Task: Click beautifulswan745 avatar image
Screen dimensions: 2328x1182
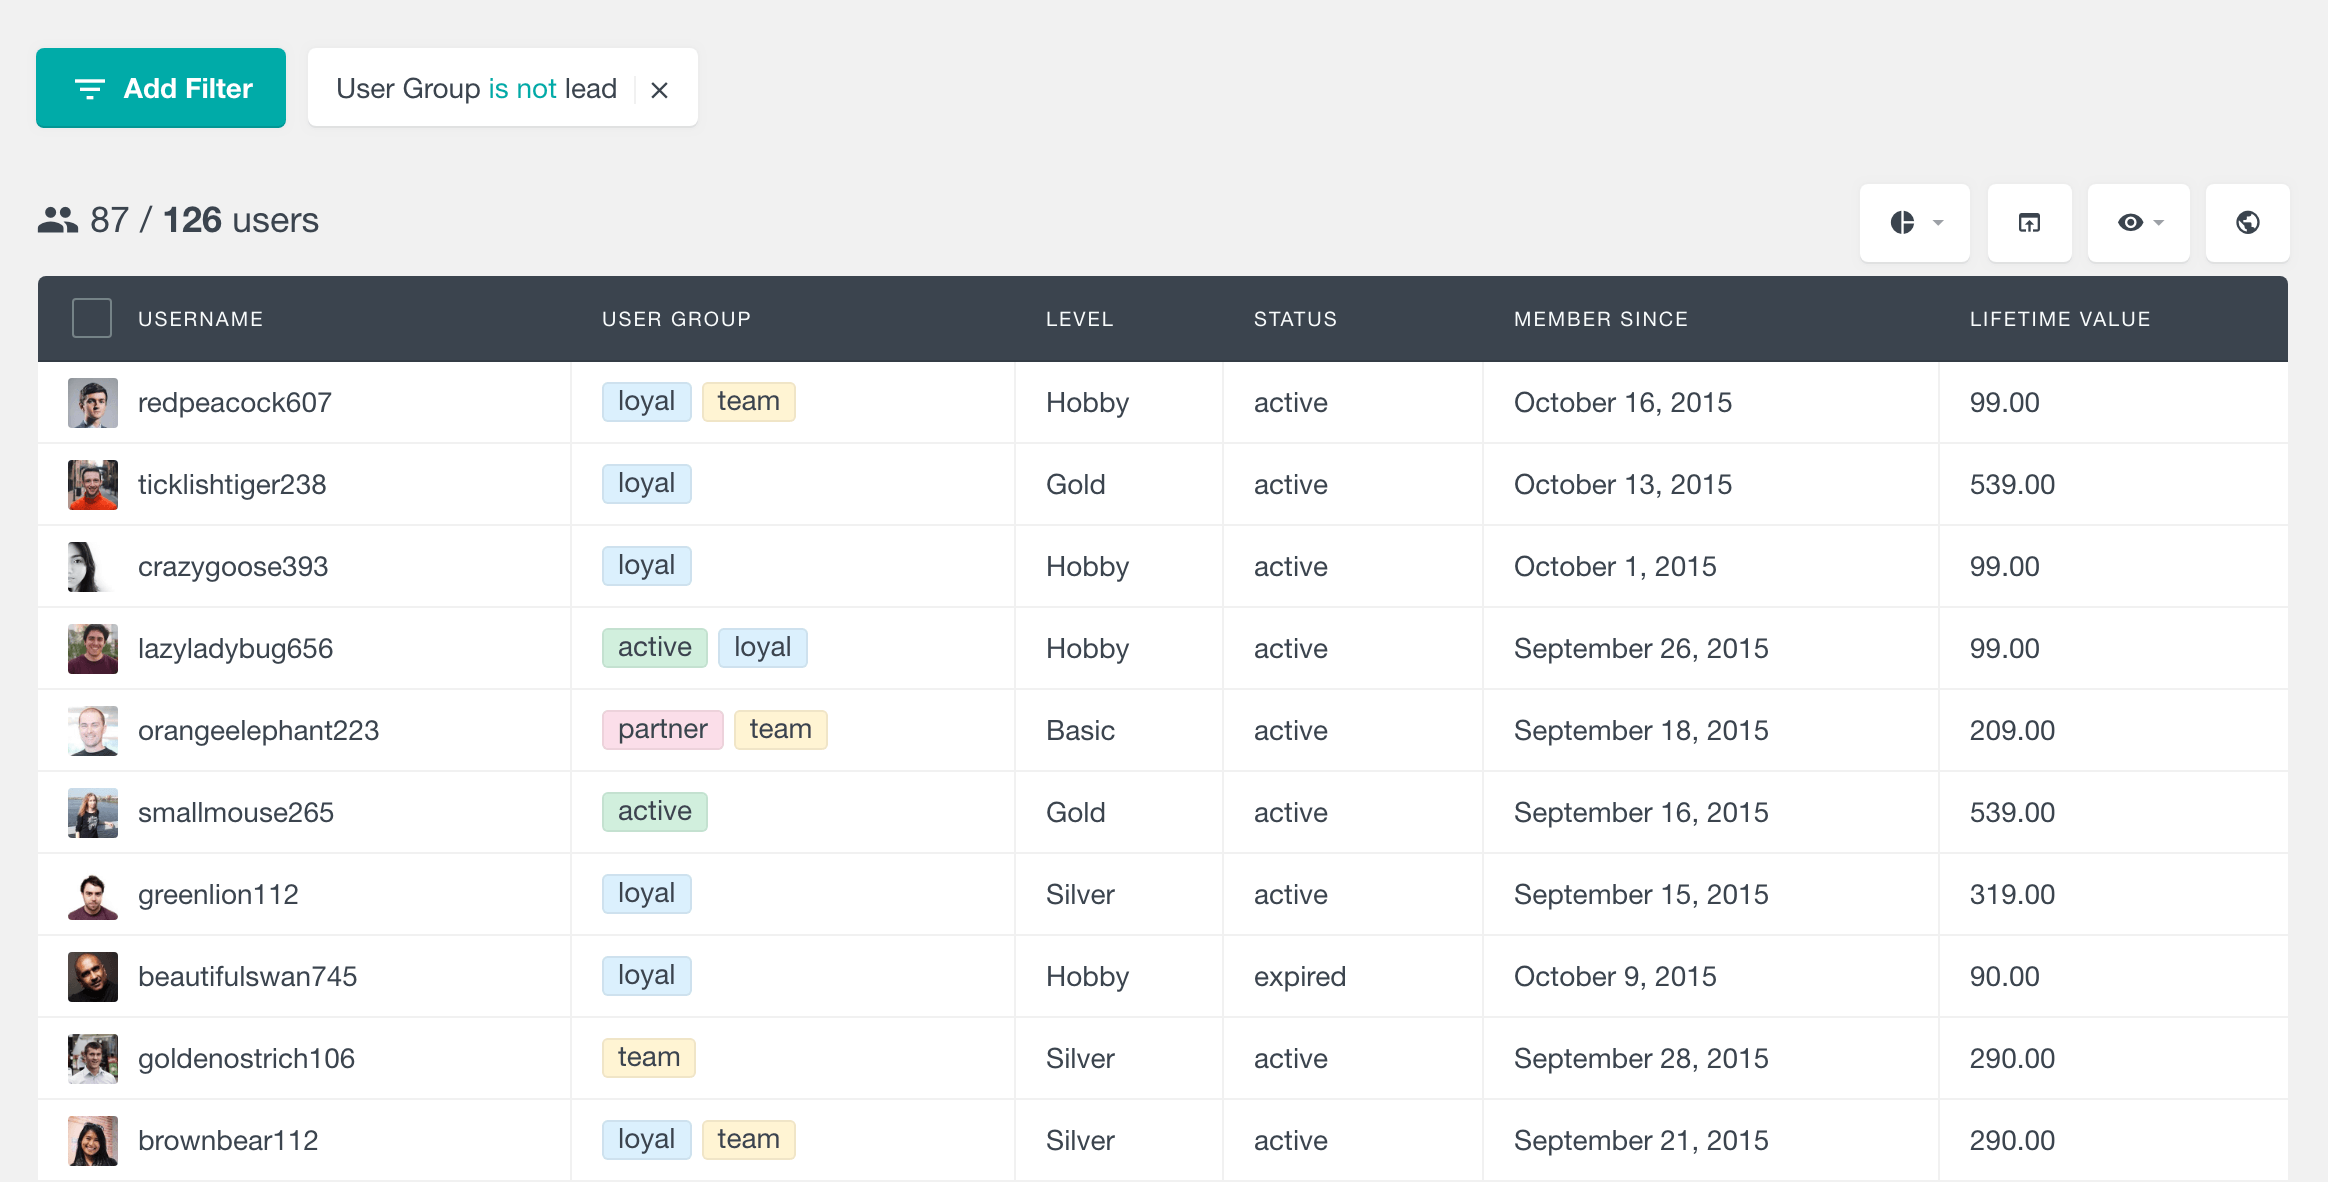Action: [x=93, y=977]
